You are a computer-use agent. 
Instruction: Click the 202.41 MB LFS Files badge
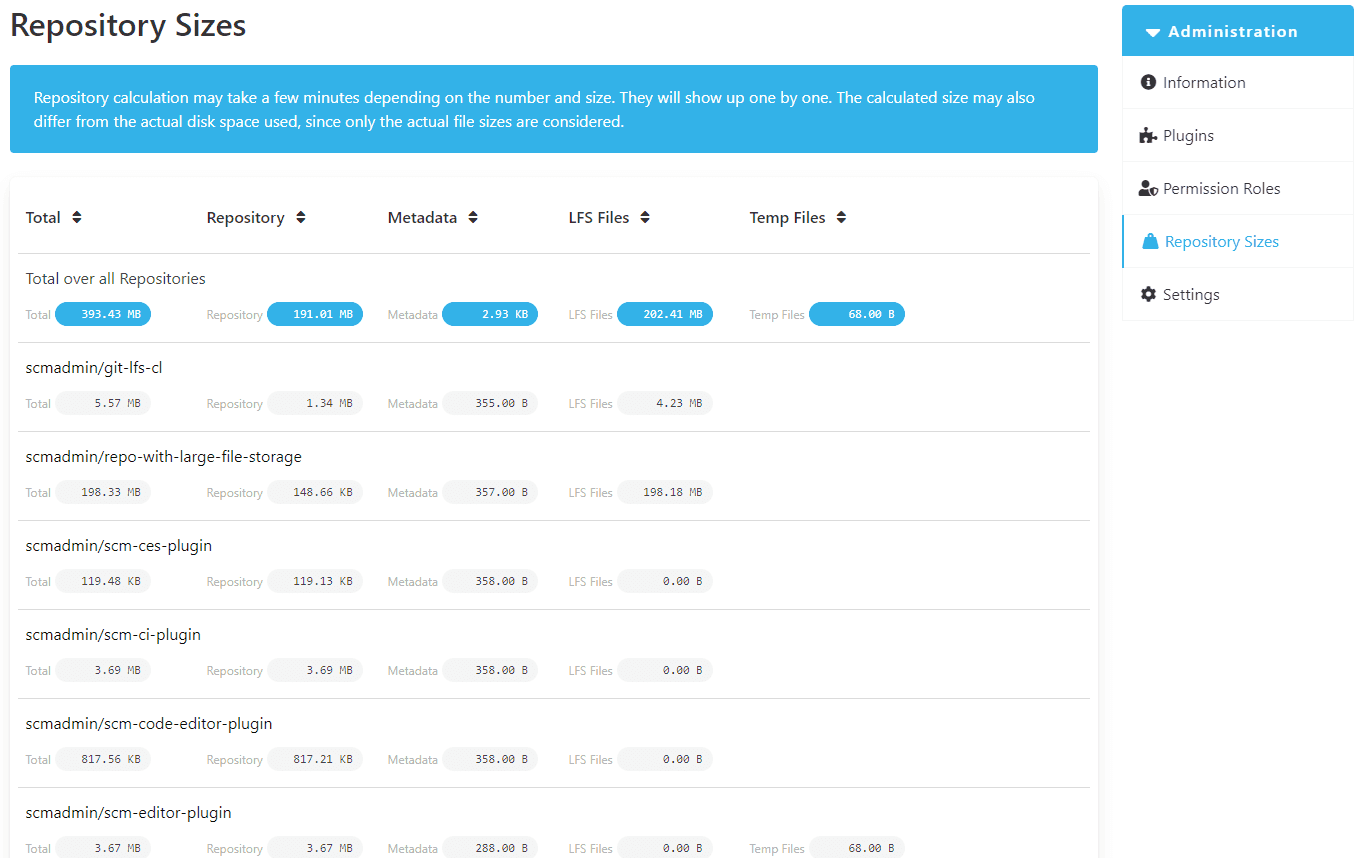(664, 314)
